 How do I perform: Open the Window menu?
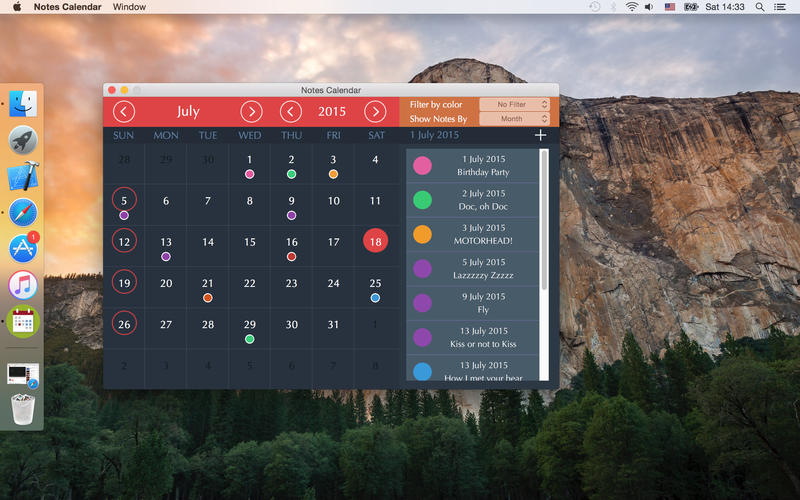pos(129,7)
